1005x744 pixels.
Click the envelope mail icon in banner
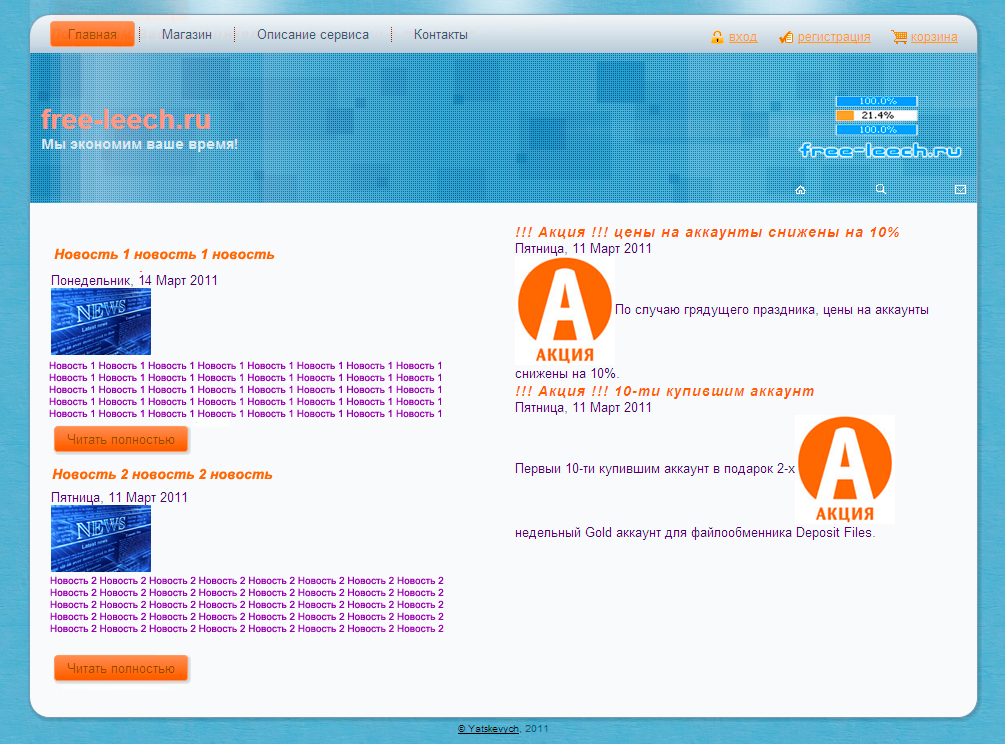pos(960,190)
